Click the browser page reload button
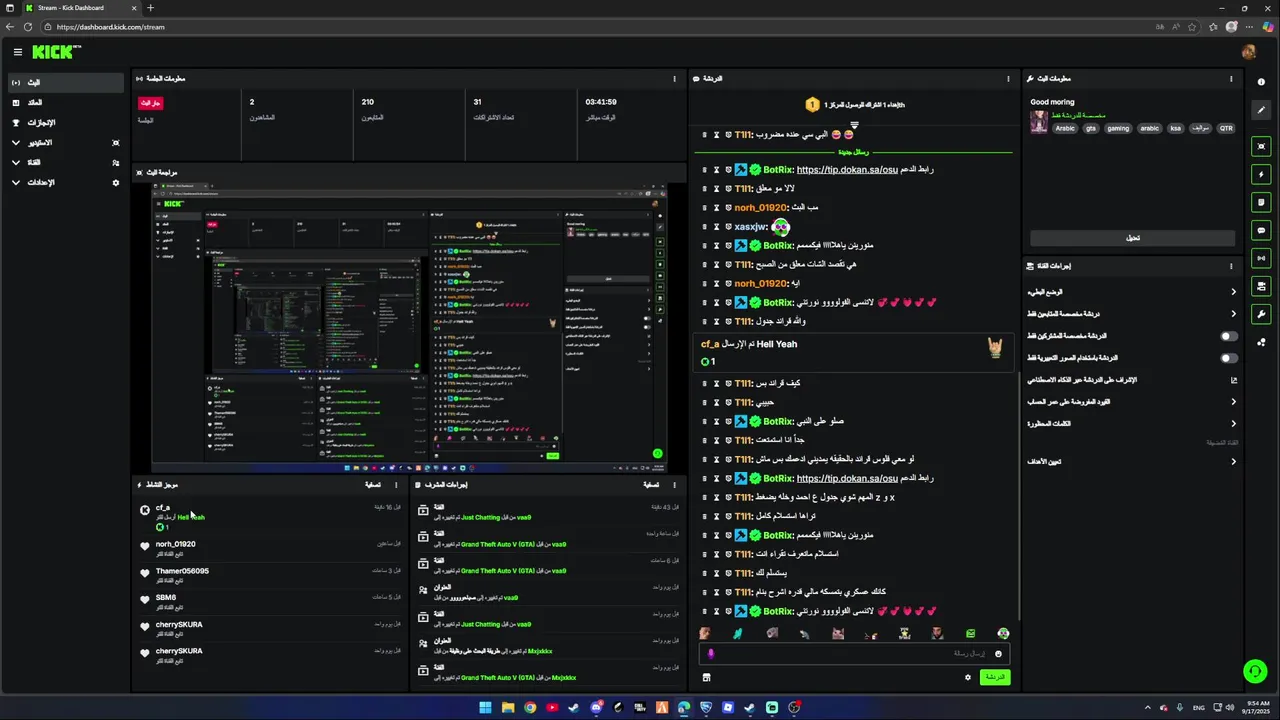 (27, 27)
